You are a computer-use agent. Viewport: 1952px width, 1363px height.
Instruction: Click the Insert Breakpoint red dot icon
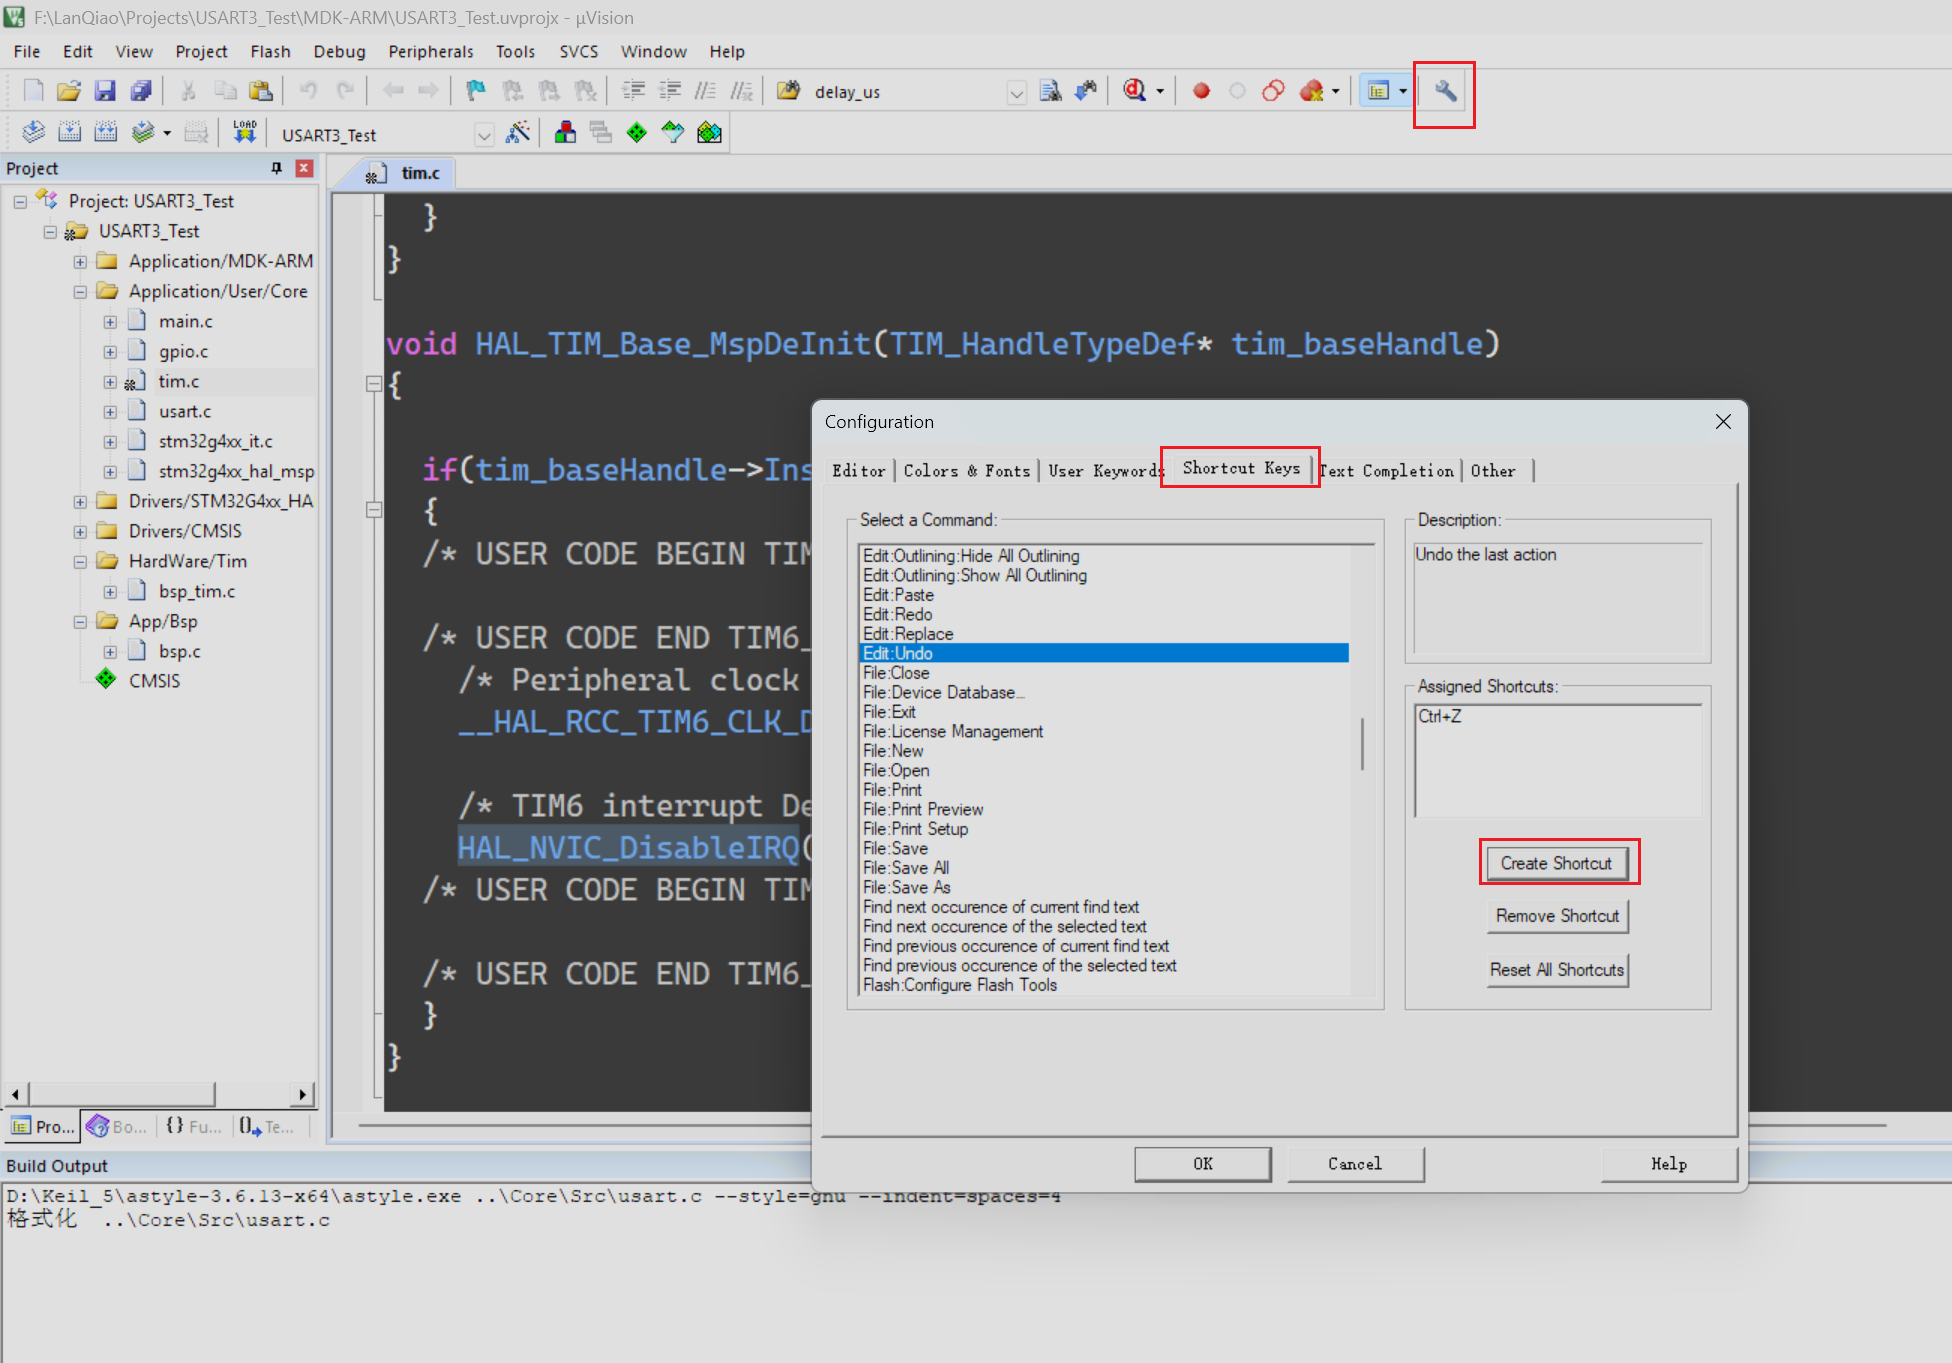[1201, 91]
